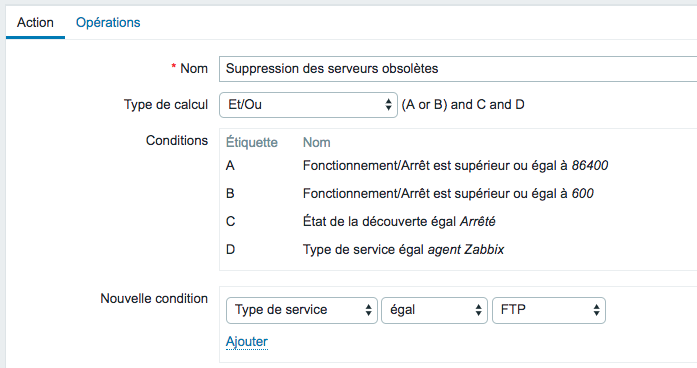Click label letter C in conditions
The image size is (697, 368).
coord(230,222)
